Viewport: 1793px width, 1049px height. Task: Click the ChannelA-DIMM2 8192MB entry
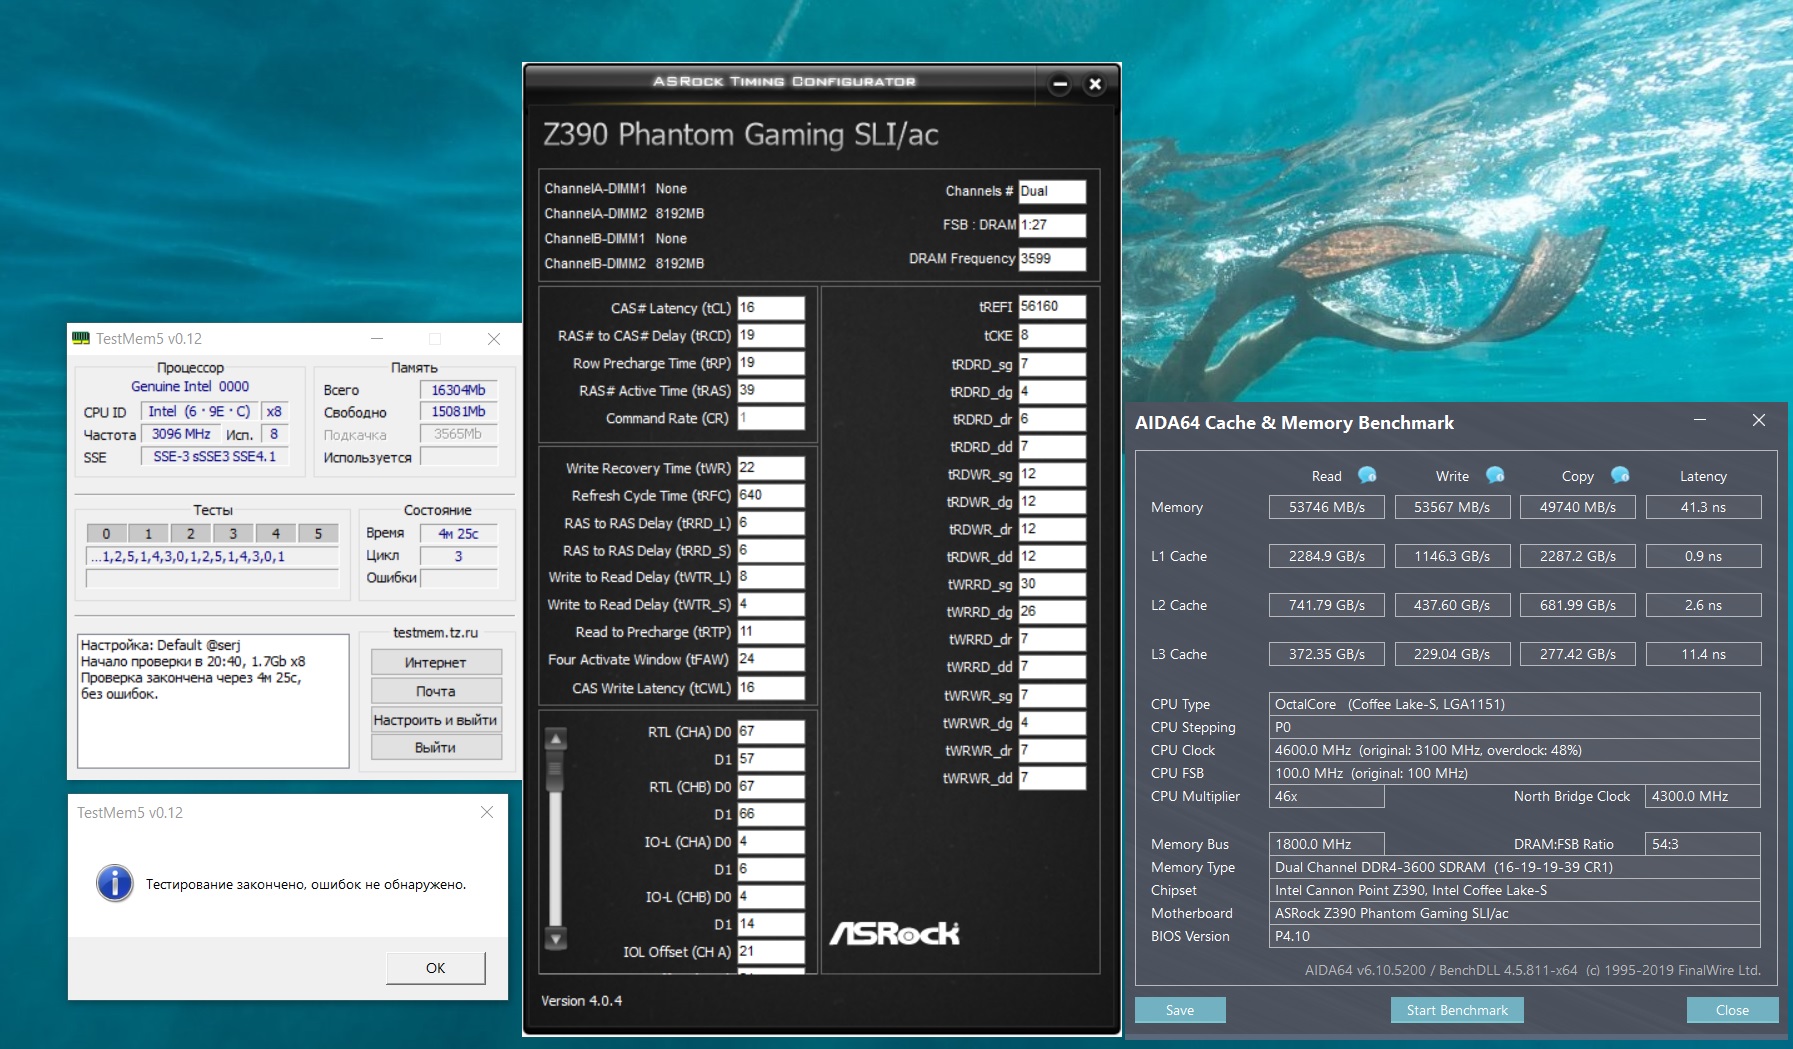tap(624, 213)
